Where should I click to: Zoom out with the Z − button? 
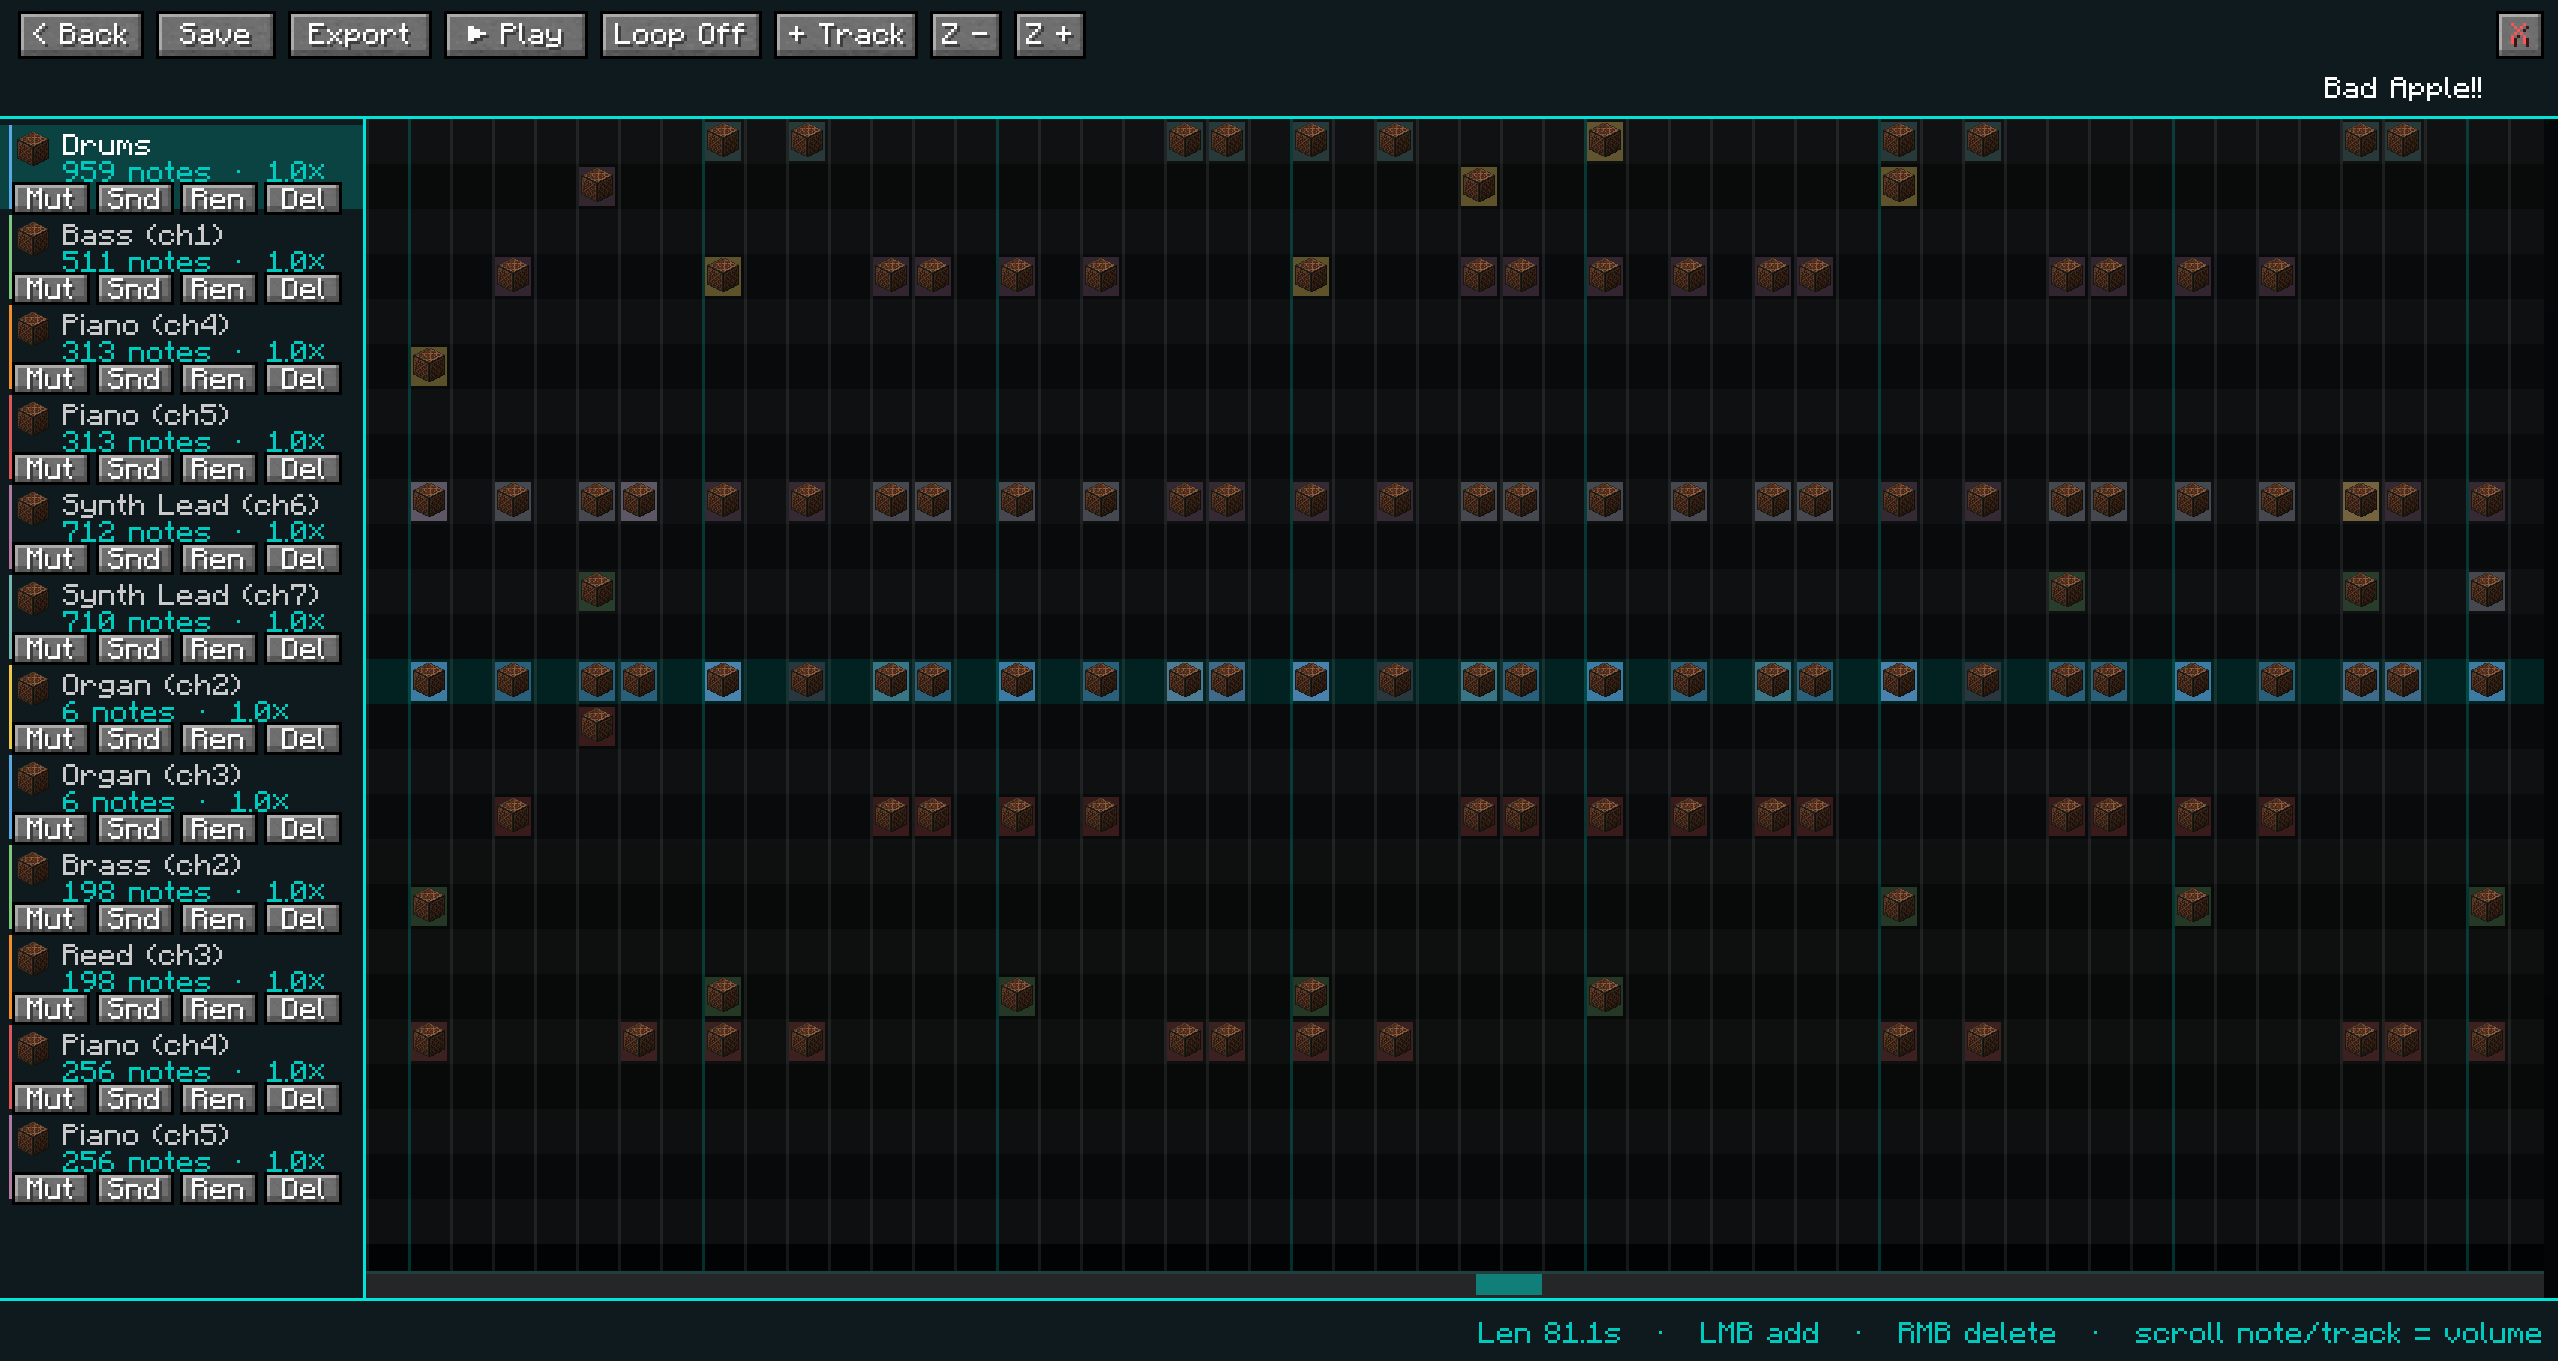tap(965, 35)
